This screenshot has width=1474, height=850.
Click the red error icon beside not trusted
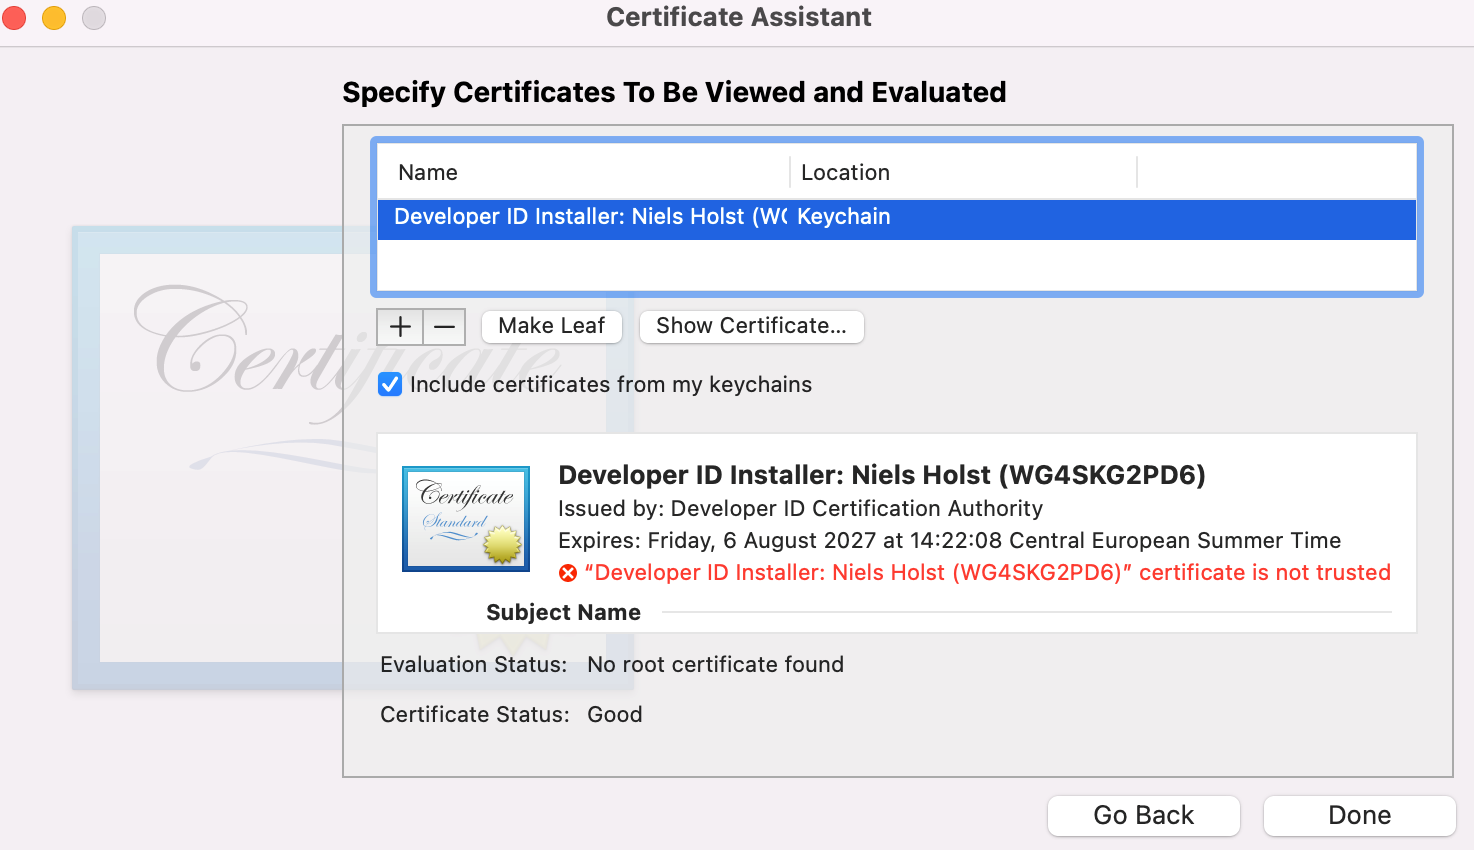pos(568,573)
